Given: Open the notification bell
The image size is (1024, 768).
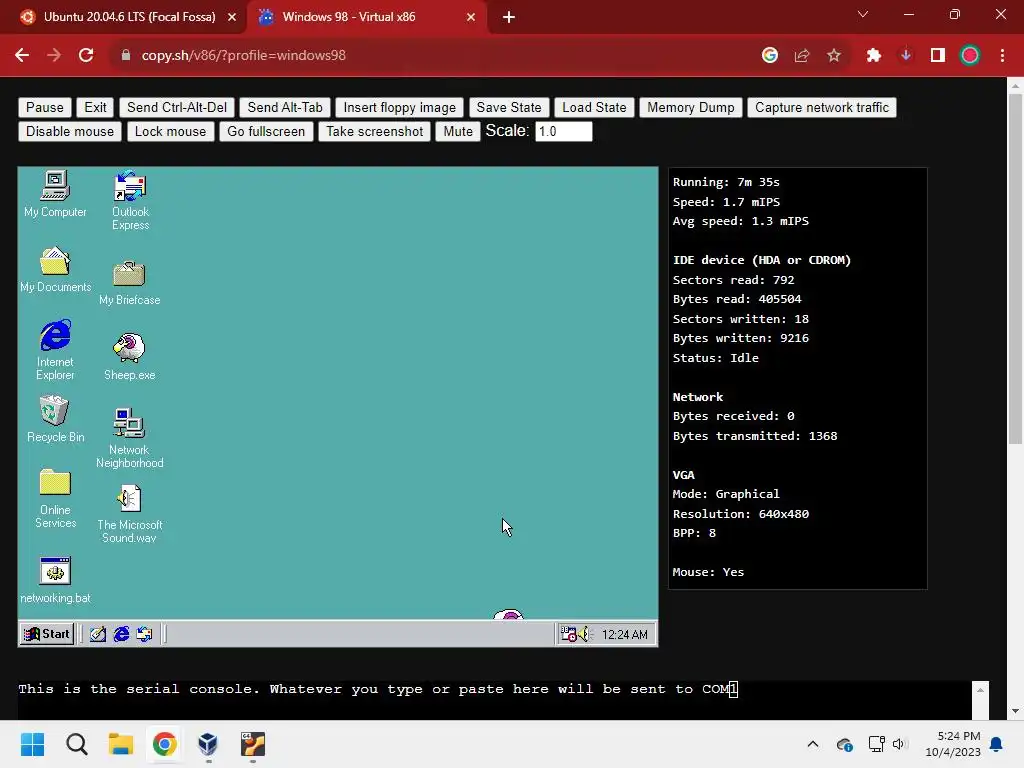Looking at the screenshot, I should (x=997, y=744).
